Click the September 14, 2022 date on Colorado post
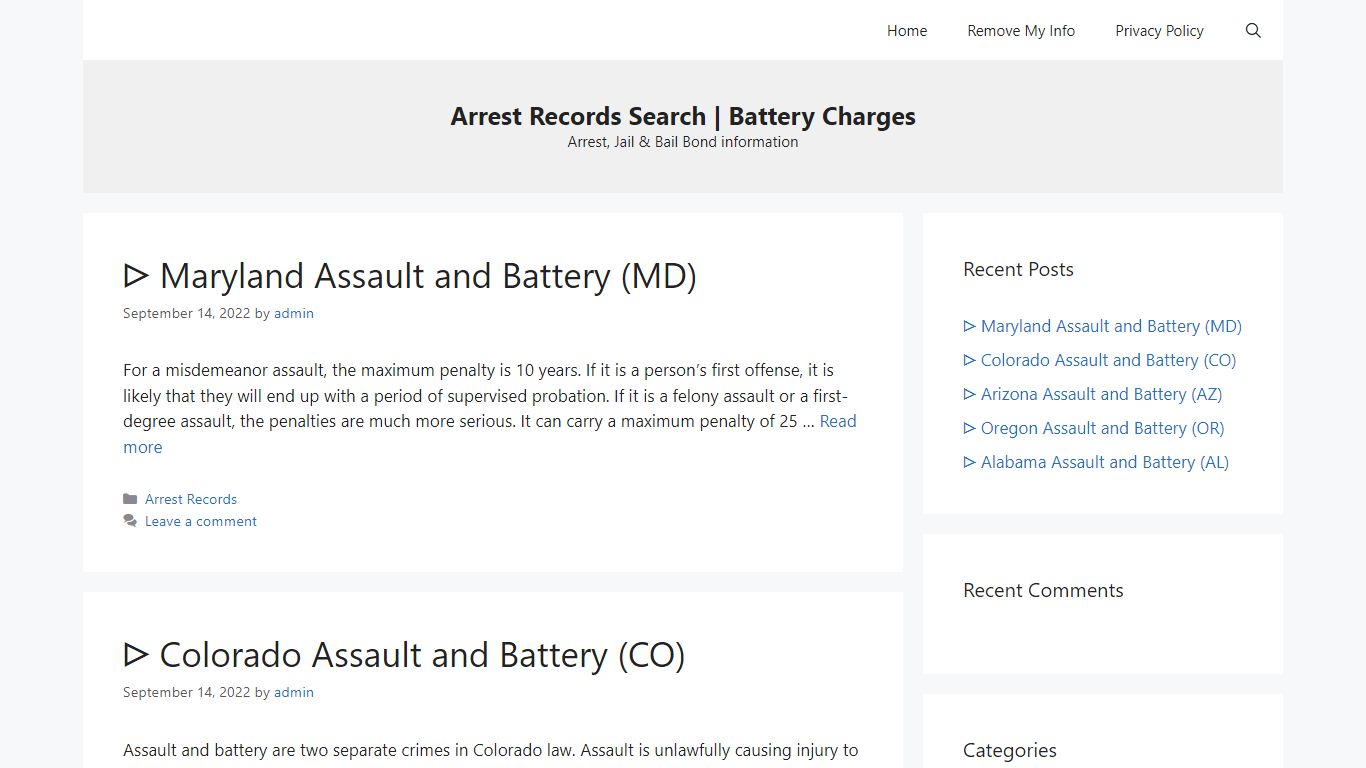Screen dimensions: 1366x768 coord(186,692)
